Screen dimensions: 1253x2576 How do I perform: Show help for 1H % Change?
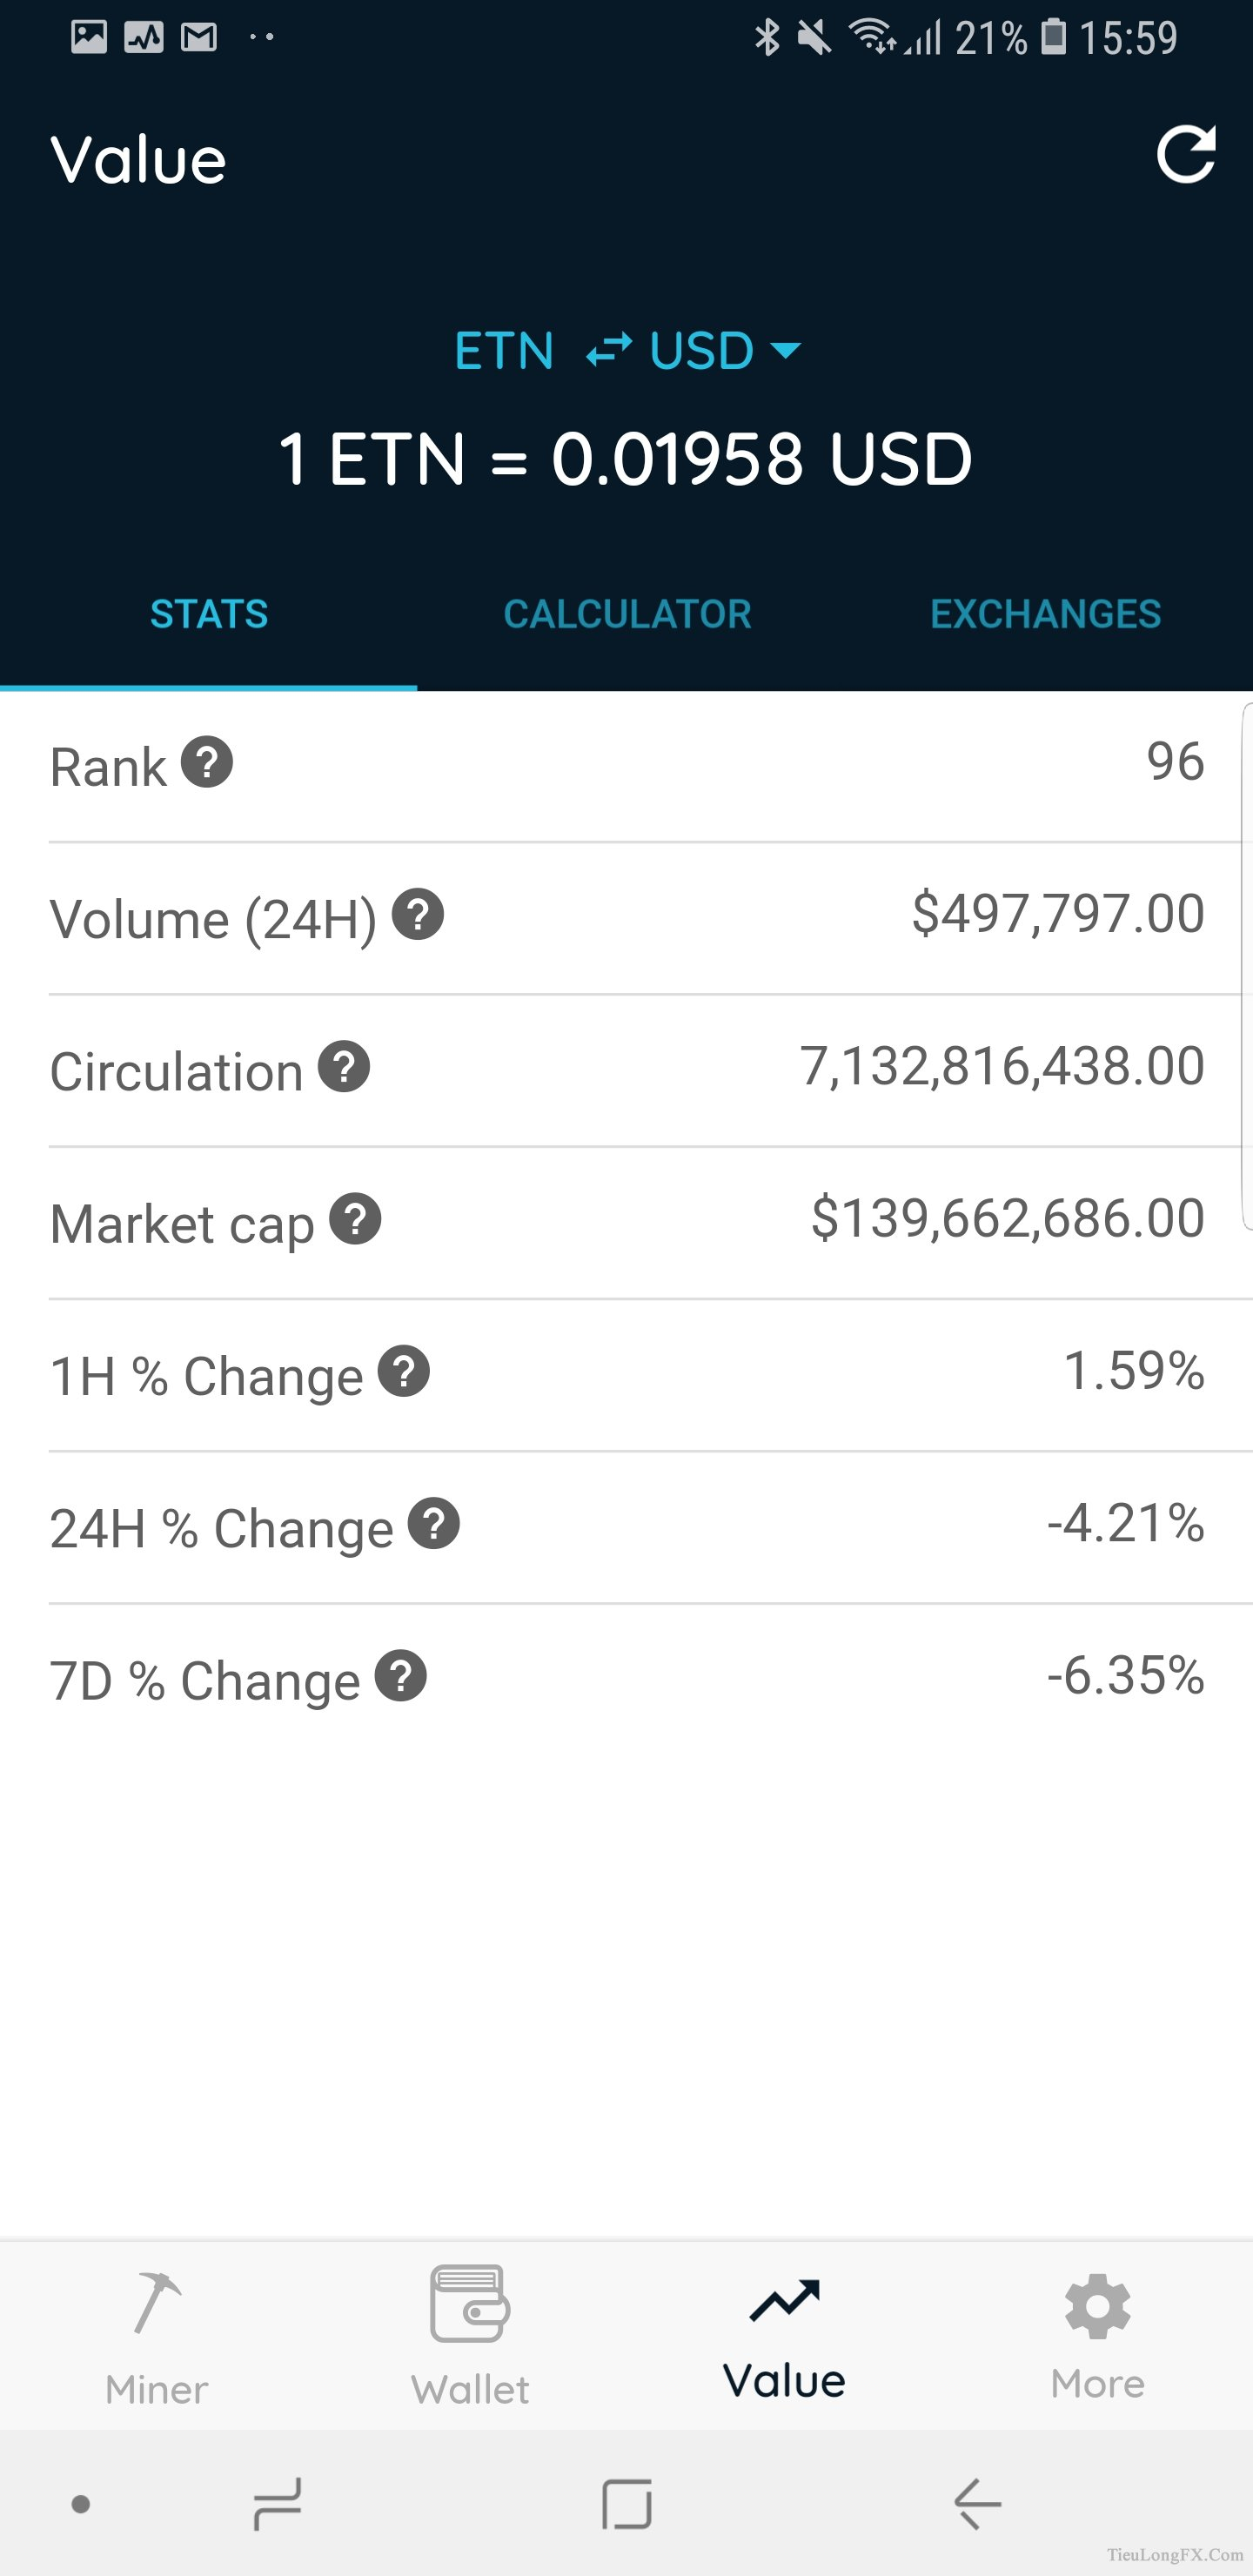pos(404,1372)
